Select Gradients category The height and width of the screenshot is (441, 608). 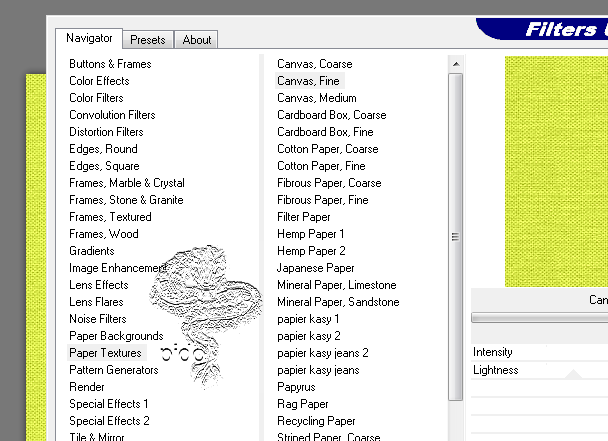click(x=91, y=251)
